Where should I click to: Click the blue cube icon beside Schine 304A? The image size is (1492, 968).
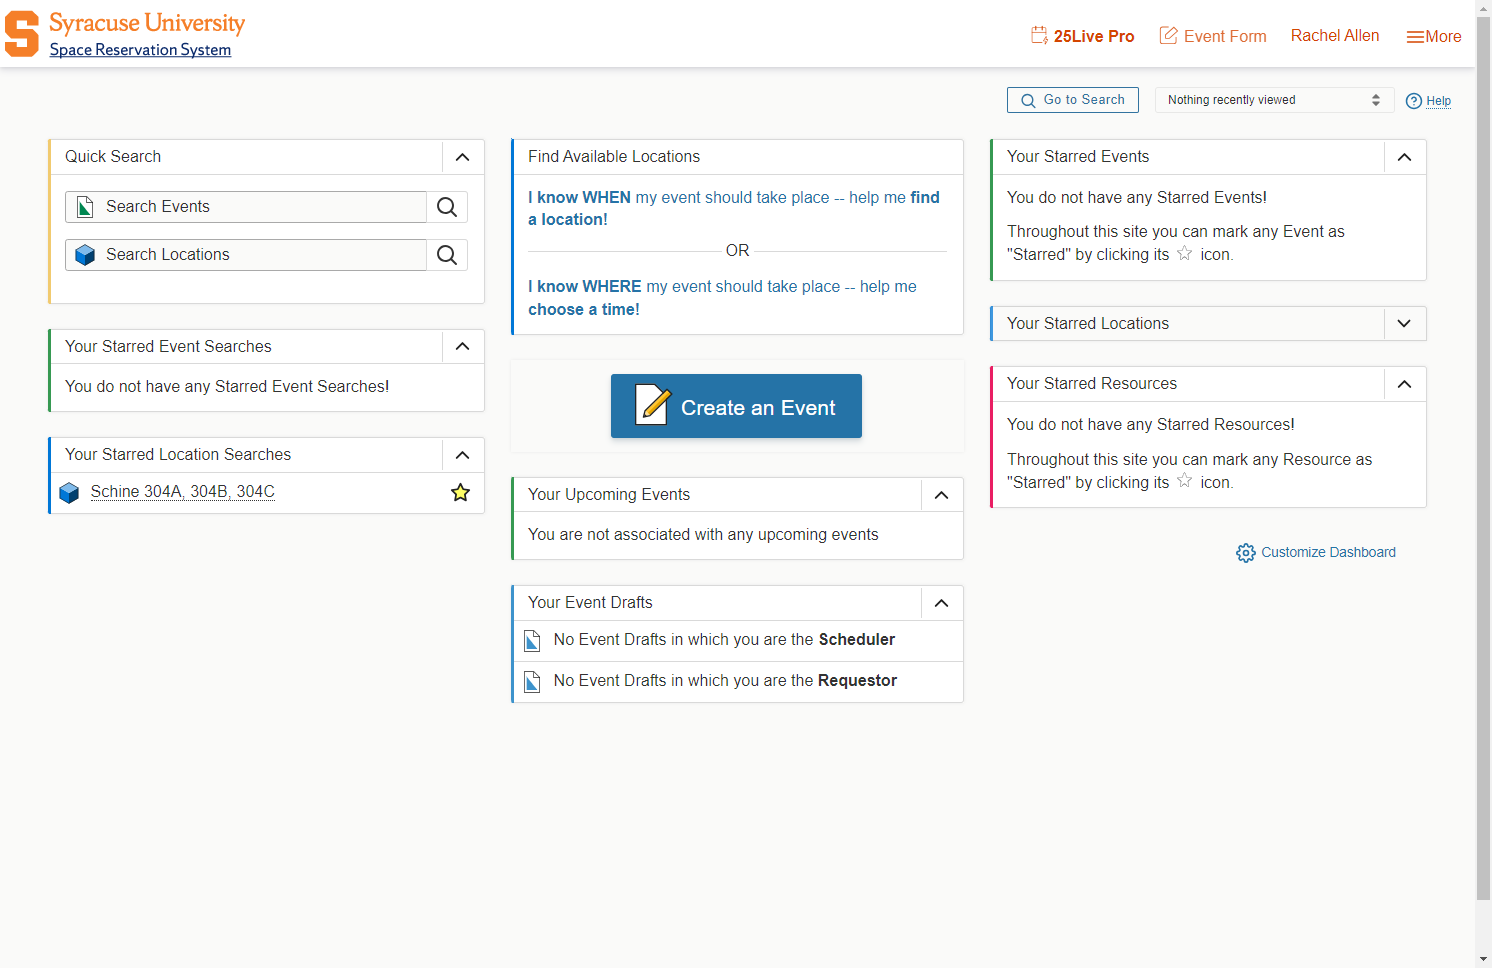pyautogui.click(x=69, y=492)
